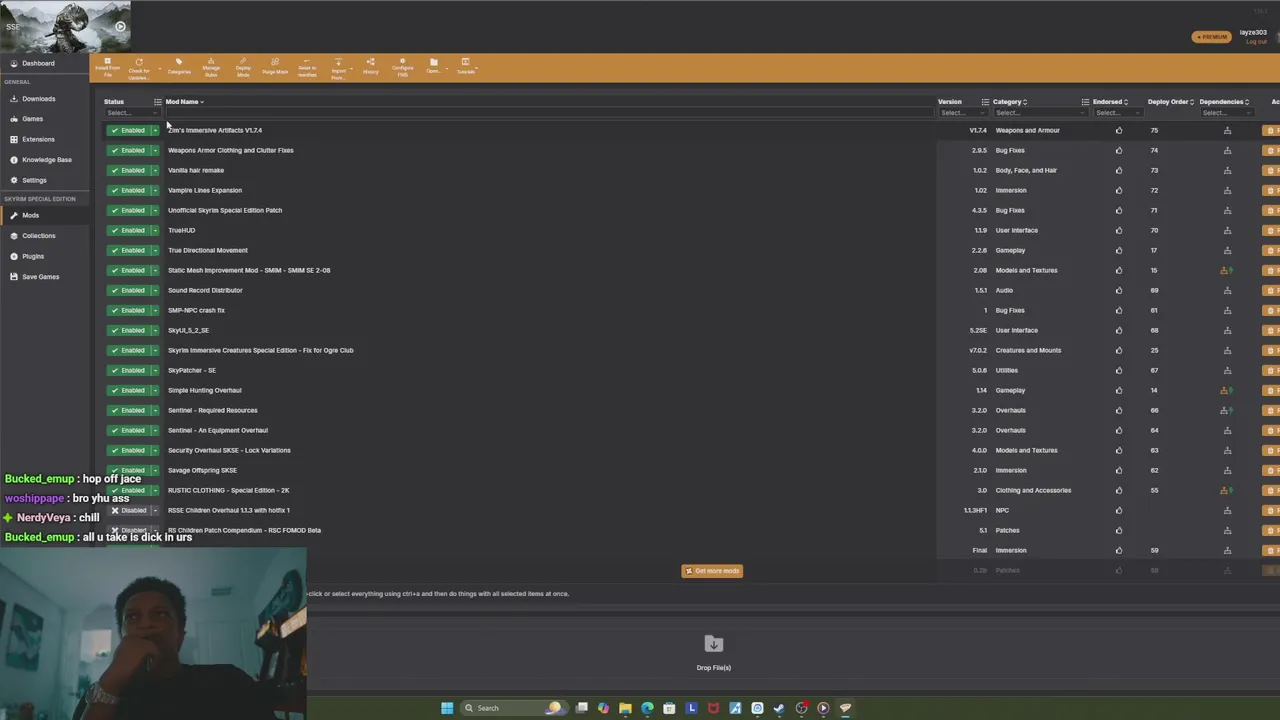Click the Windows Start button

pos(447,708)
